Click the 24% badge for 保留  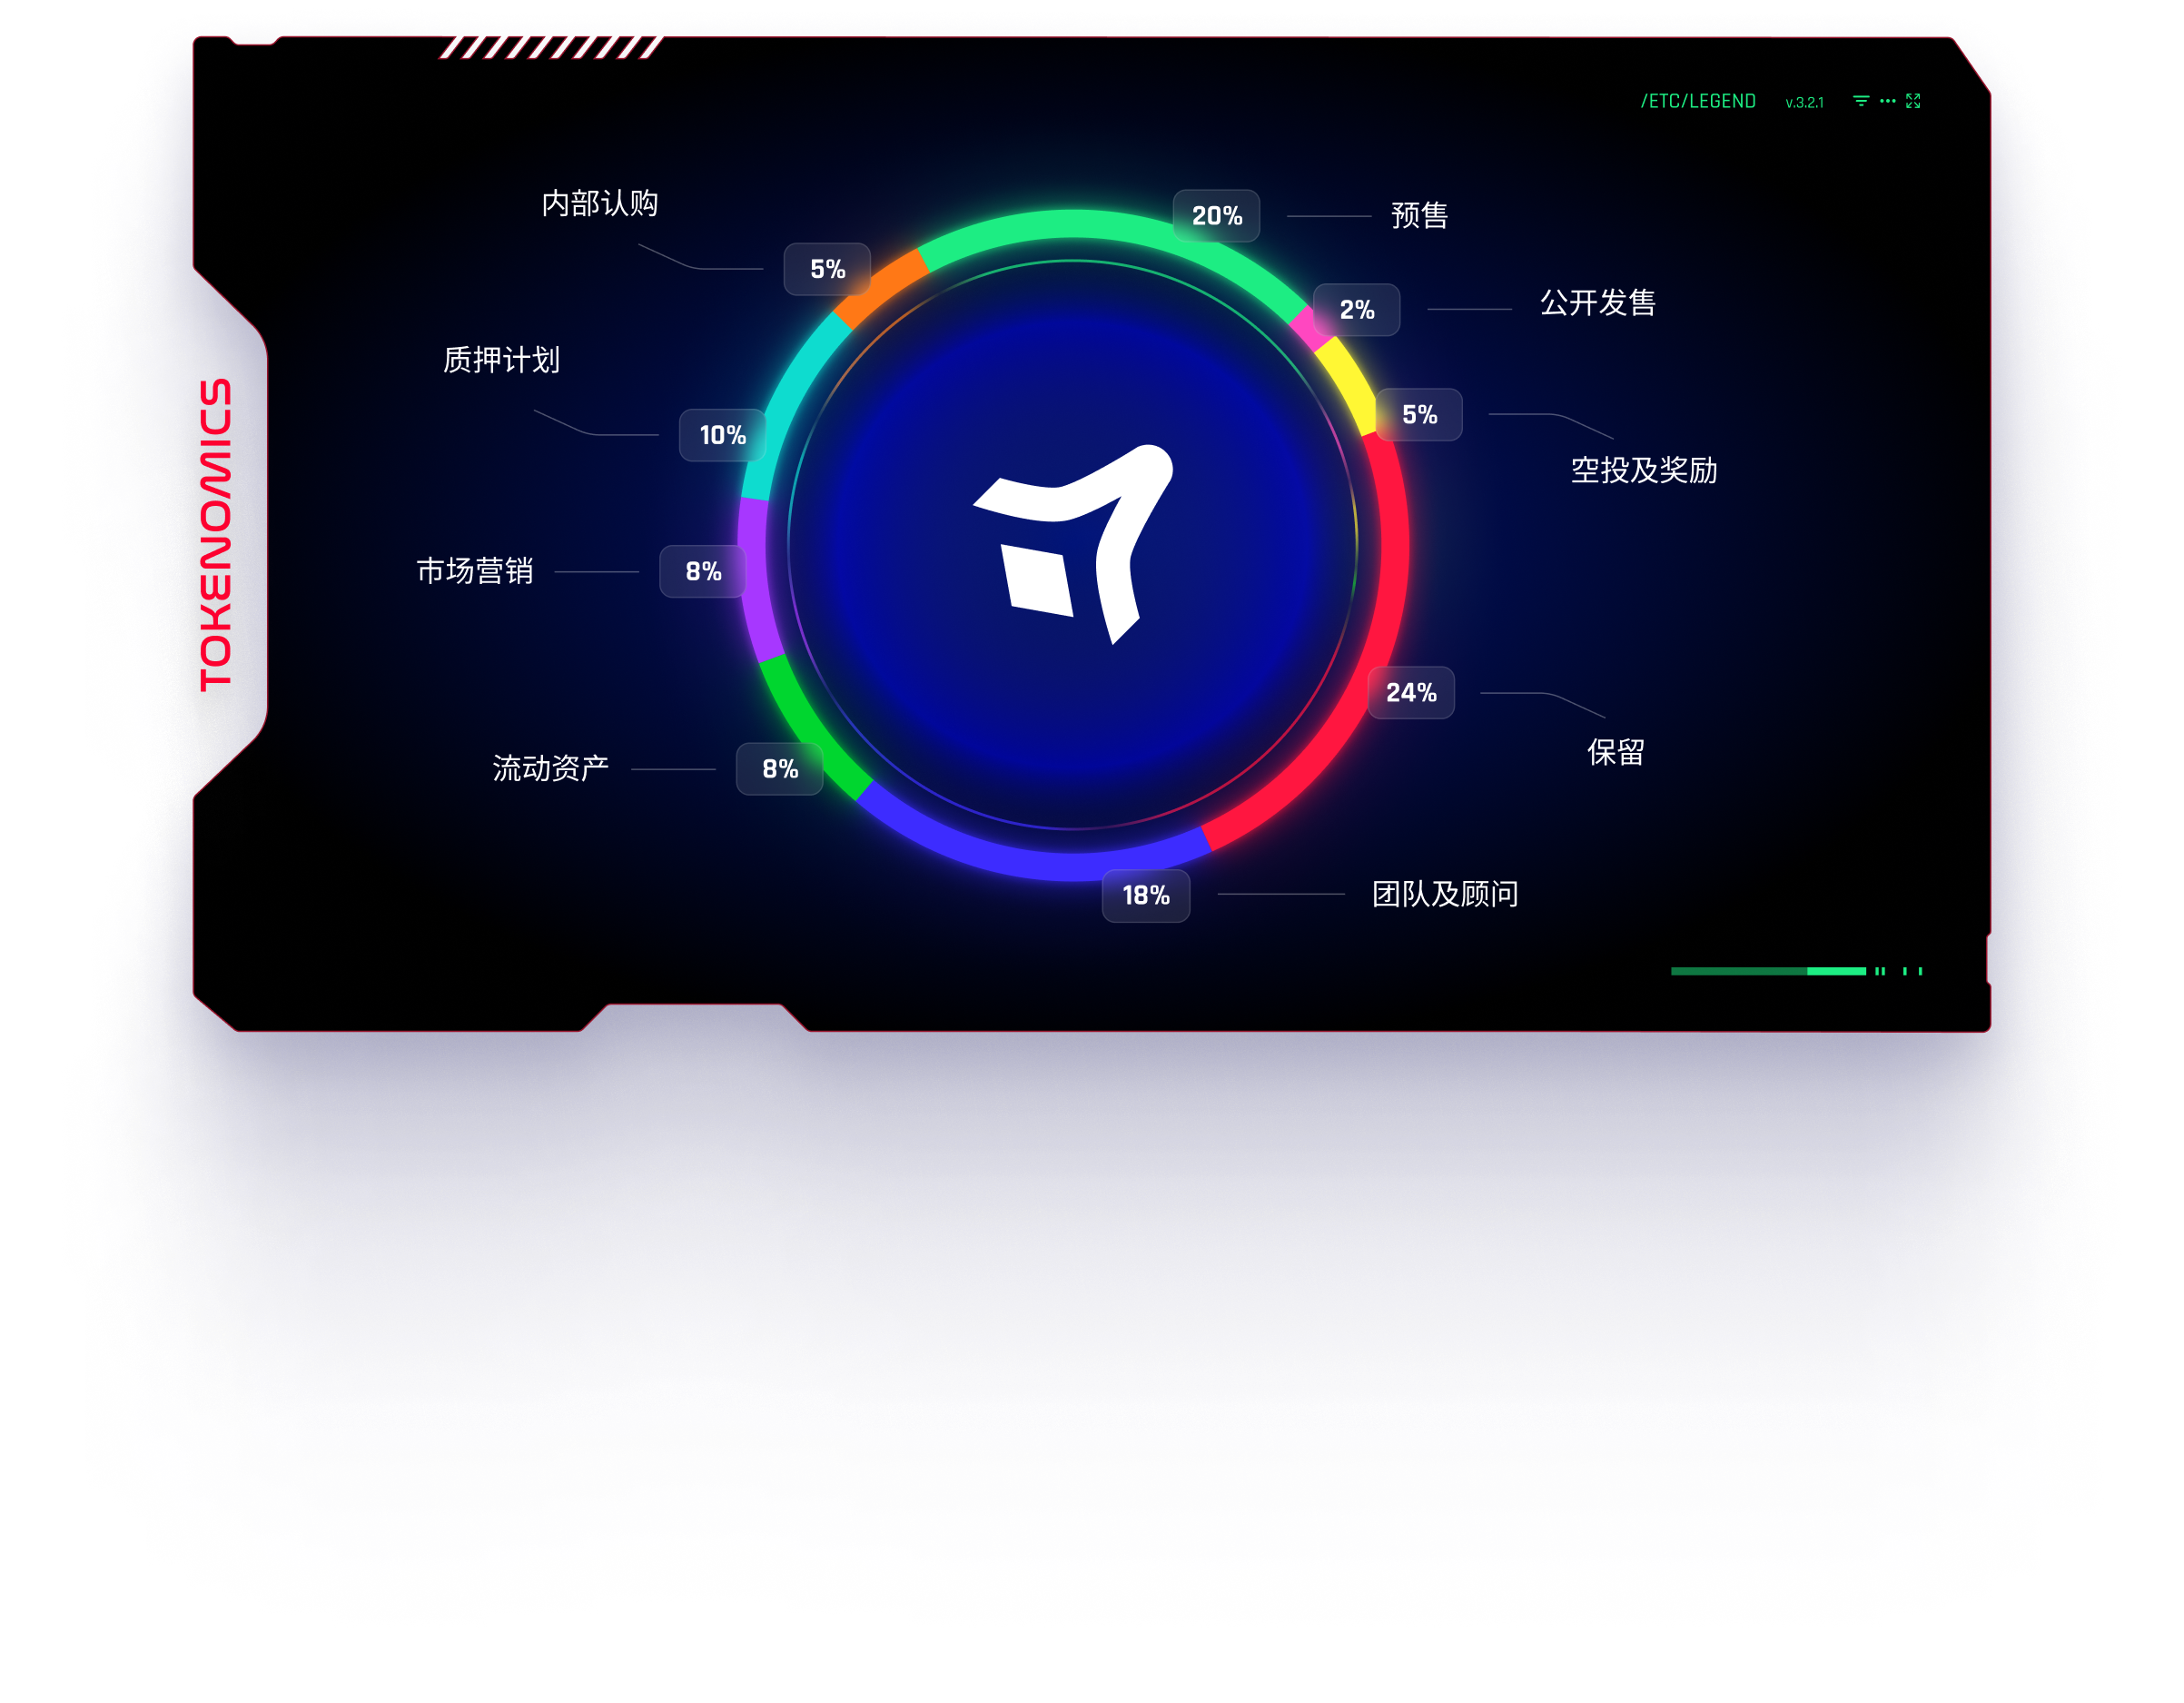(x=1411, y=692)
